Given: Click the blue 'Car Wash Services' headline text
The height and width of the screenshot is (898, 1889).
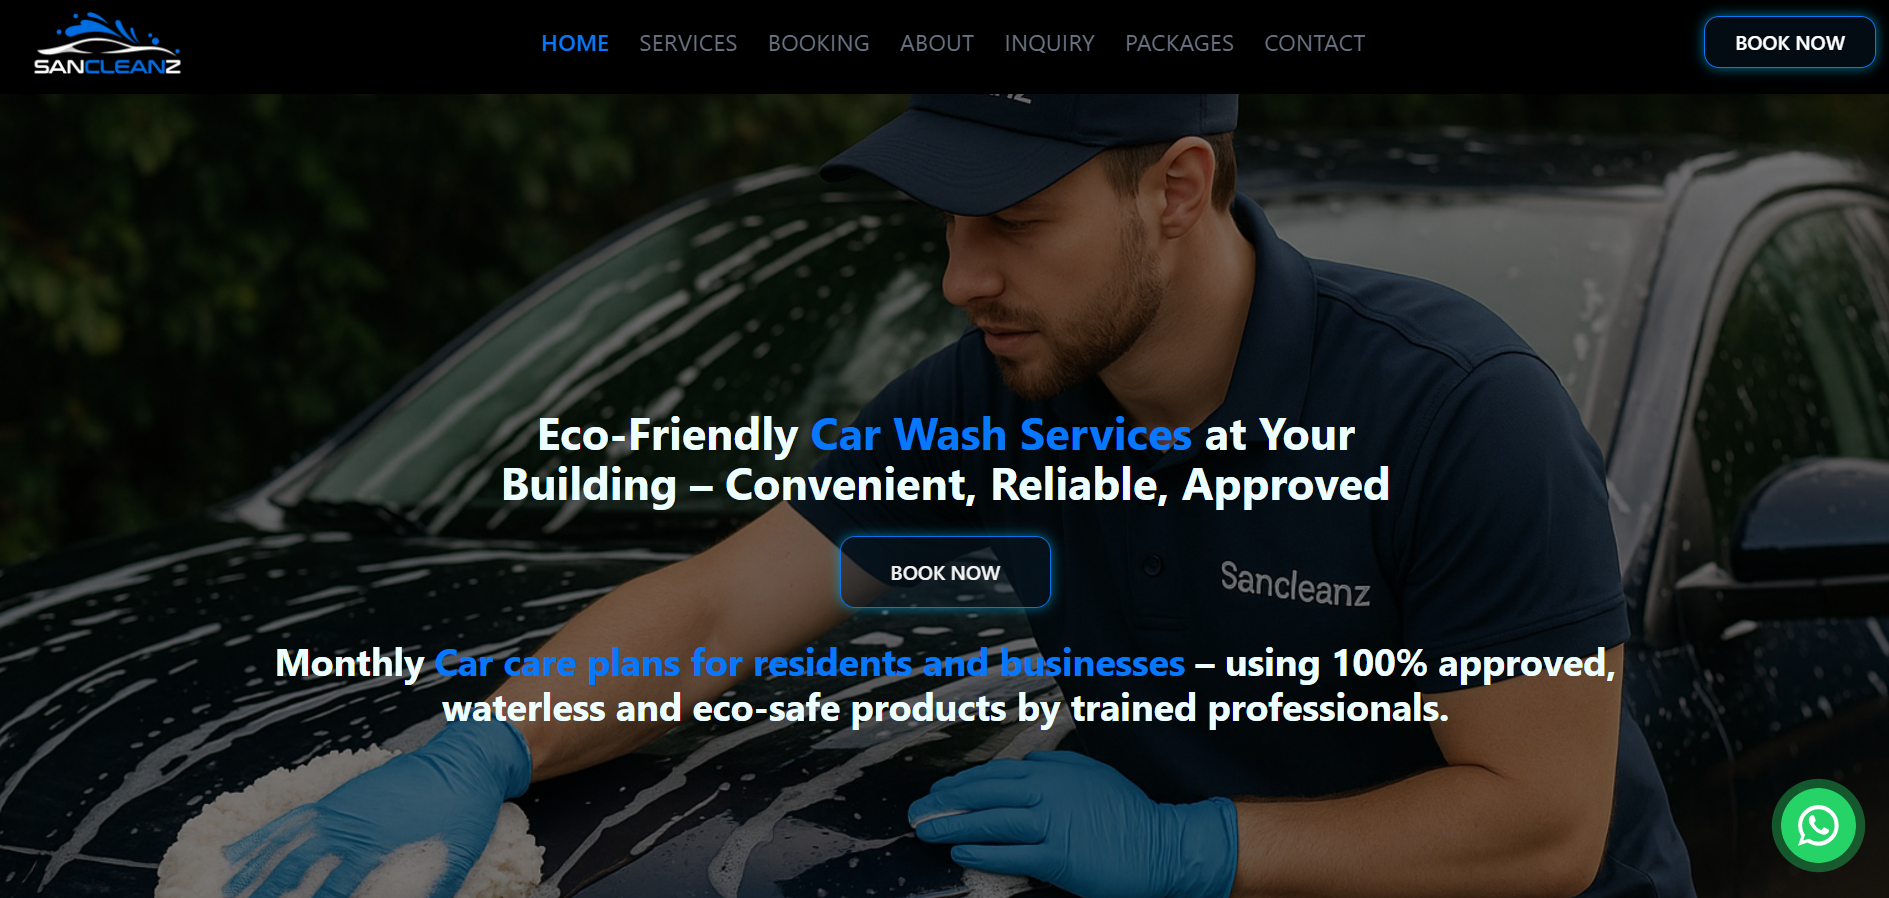Looking at the screenshot, I should [1001, 435].
